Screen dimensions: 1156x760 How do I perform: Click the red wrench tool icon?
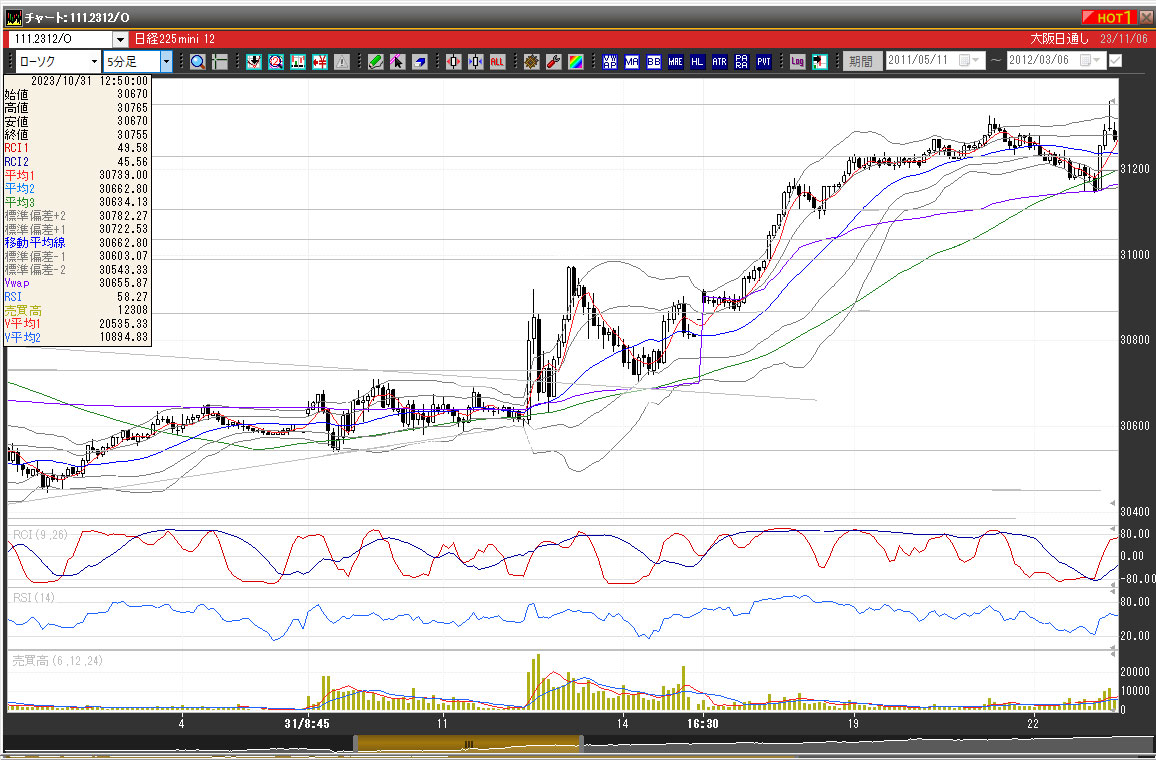click(554, 62)
